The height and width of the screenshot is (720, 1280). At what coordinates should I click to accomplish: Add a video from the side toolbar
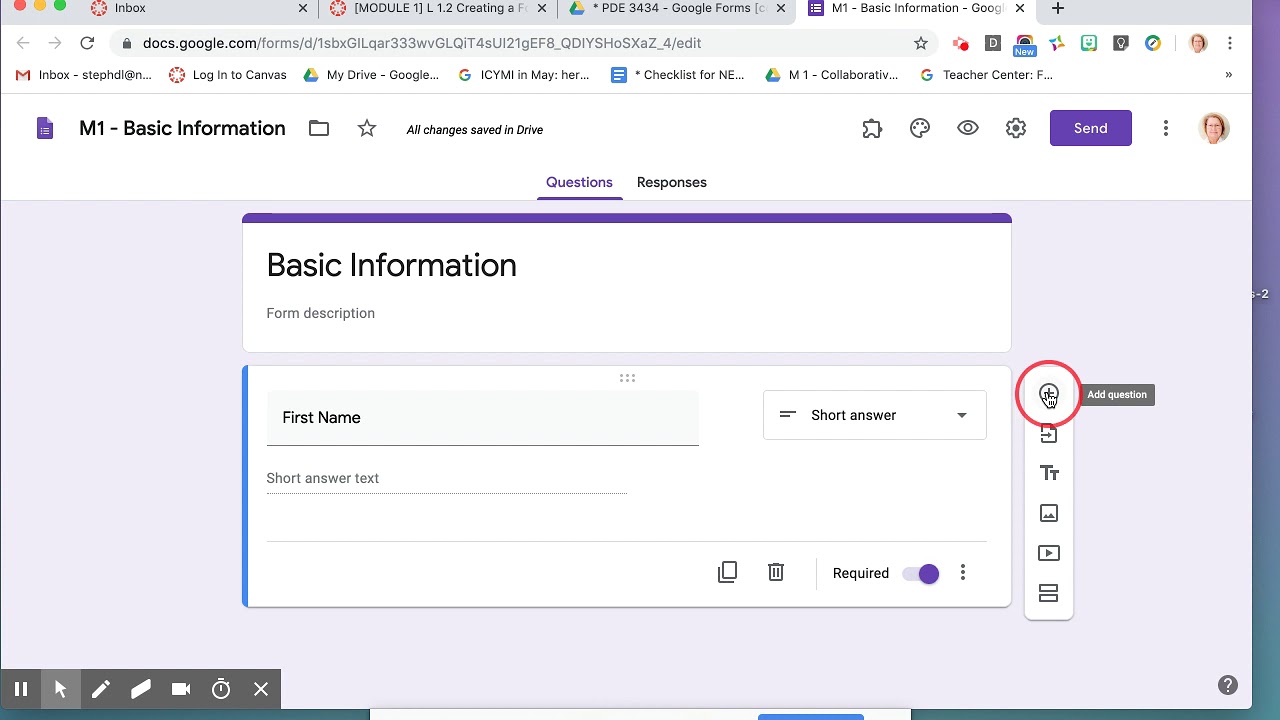(x=1048, y=553)
